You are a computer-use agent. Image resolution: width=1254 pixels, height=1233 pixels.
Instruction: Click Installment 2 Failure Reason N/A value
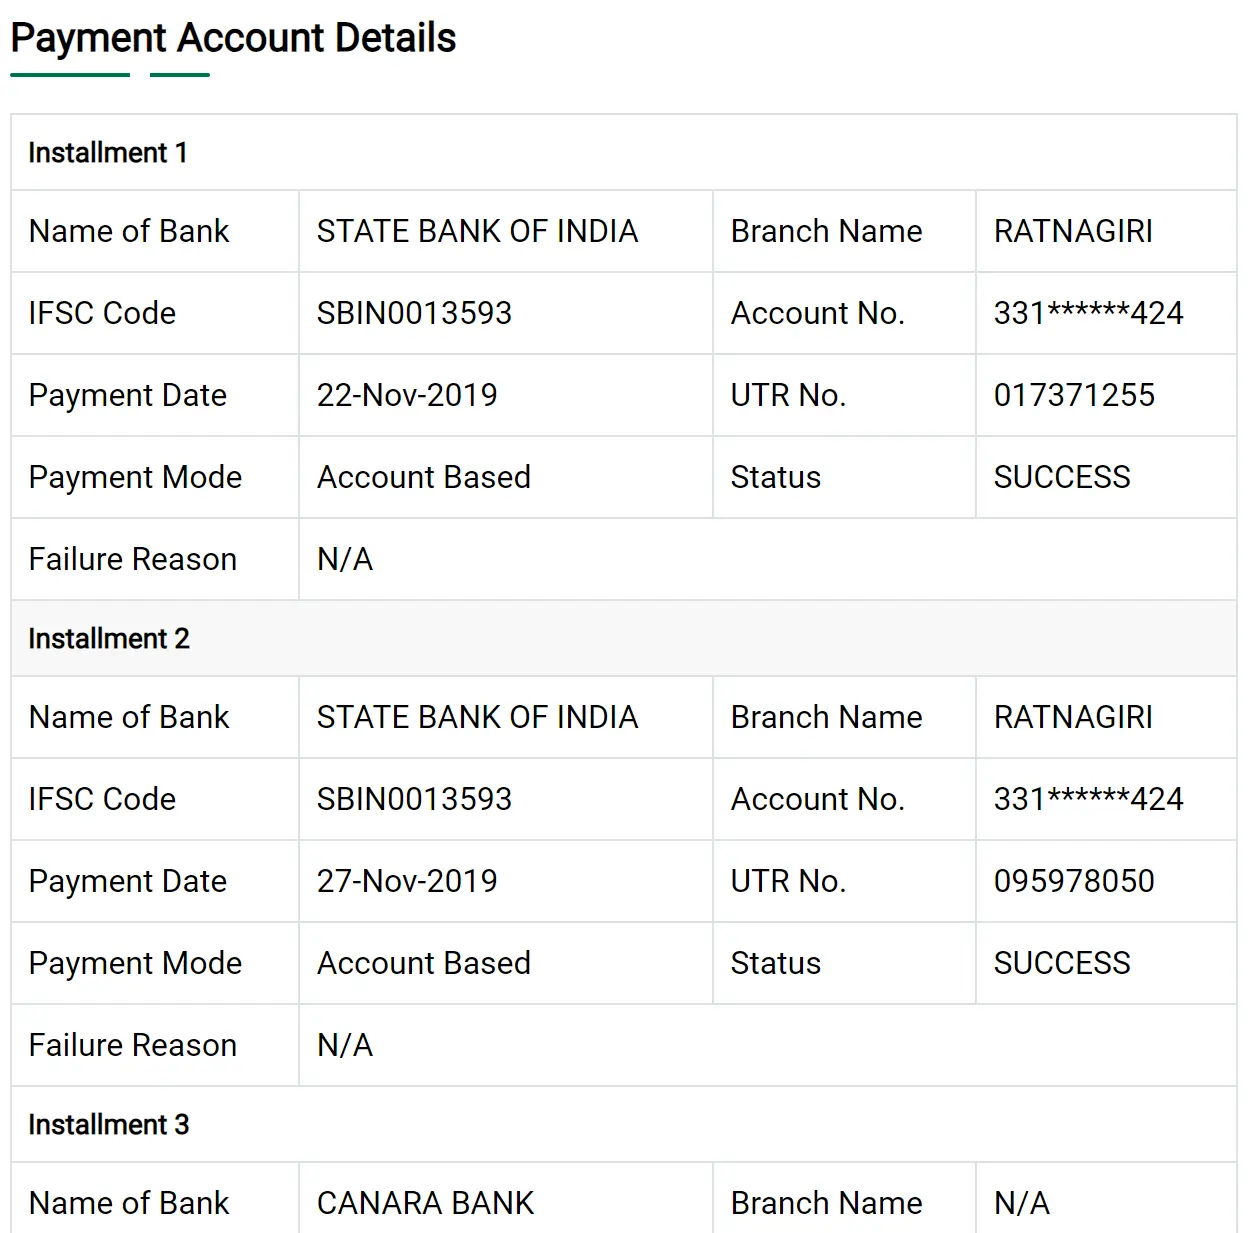345,1045
